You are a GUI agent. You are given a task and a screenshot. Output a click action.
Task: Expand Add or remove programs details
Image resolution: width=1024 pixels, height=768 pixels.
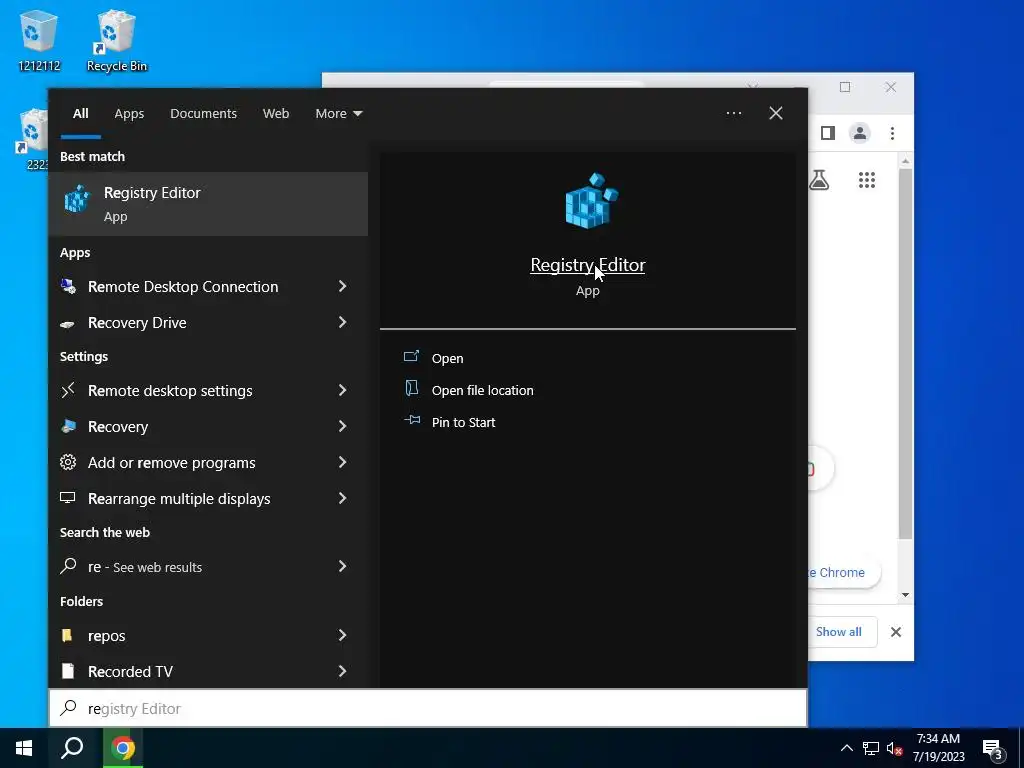tap(342, 462)
